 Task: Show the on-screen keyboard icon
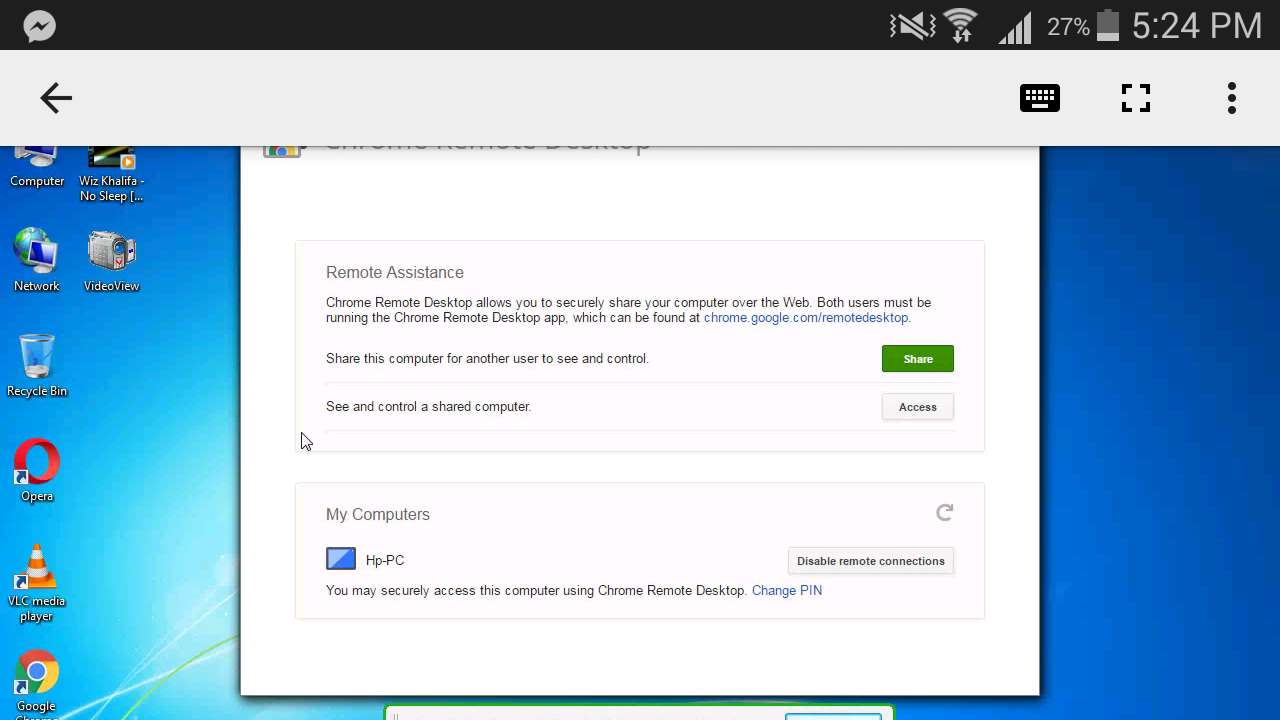(x=1040, y=98)
